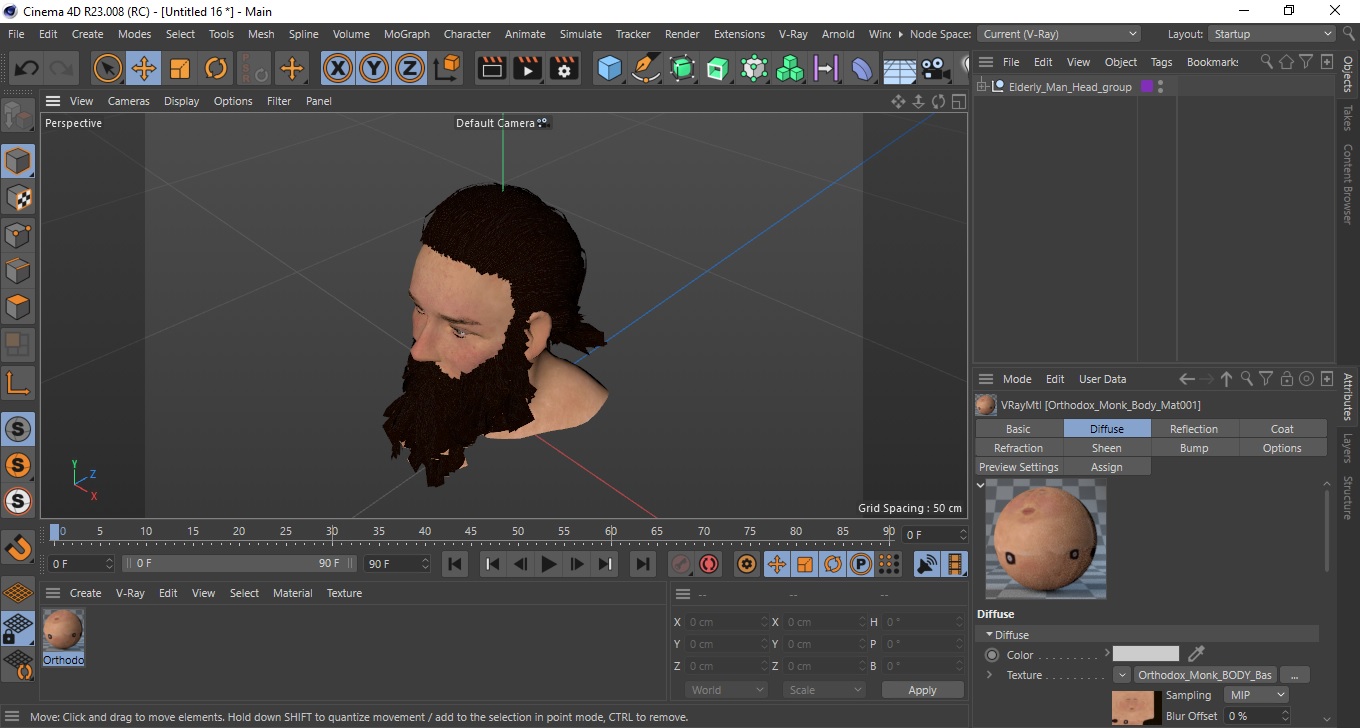
Task: Activate the Rotate tool
Action: click(x=216, y=69)
